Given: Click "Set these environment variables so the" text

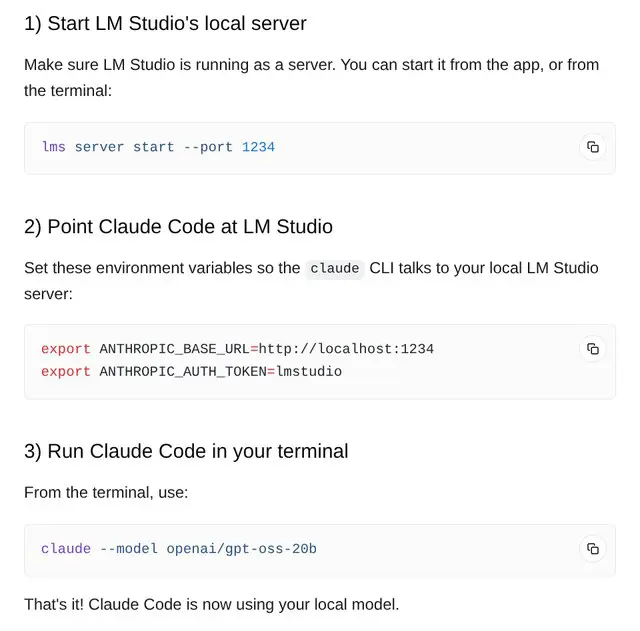Looking at the screenshot, I should [162, 268].
